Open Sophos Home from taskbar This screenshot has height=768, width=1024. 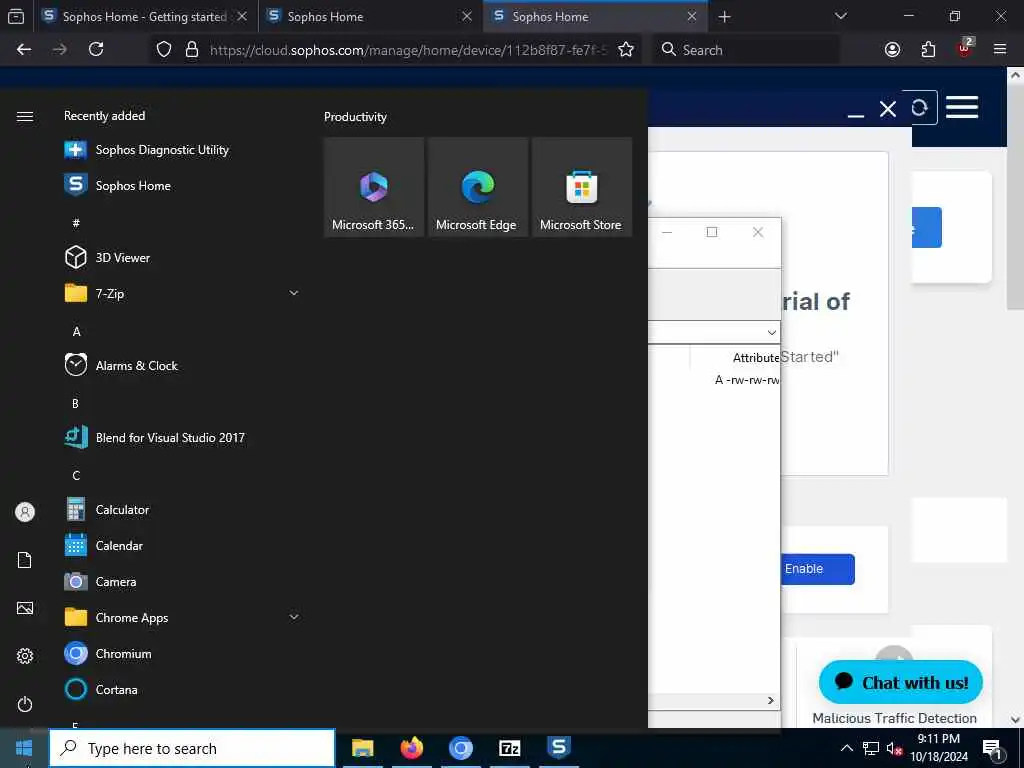[558, 748]
